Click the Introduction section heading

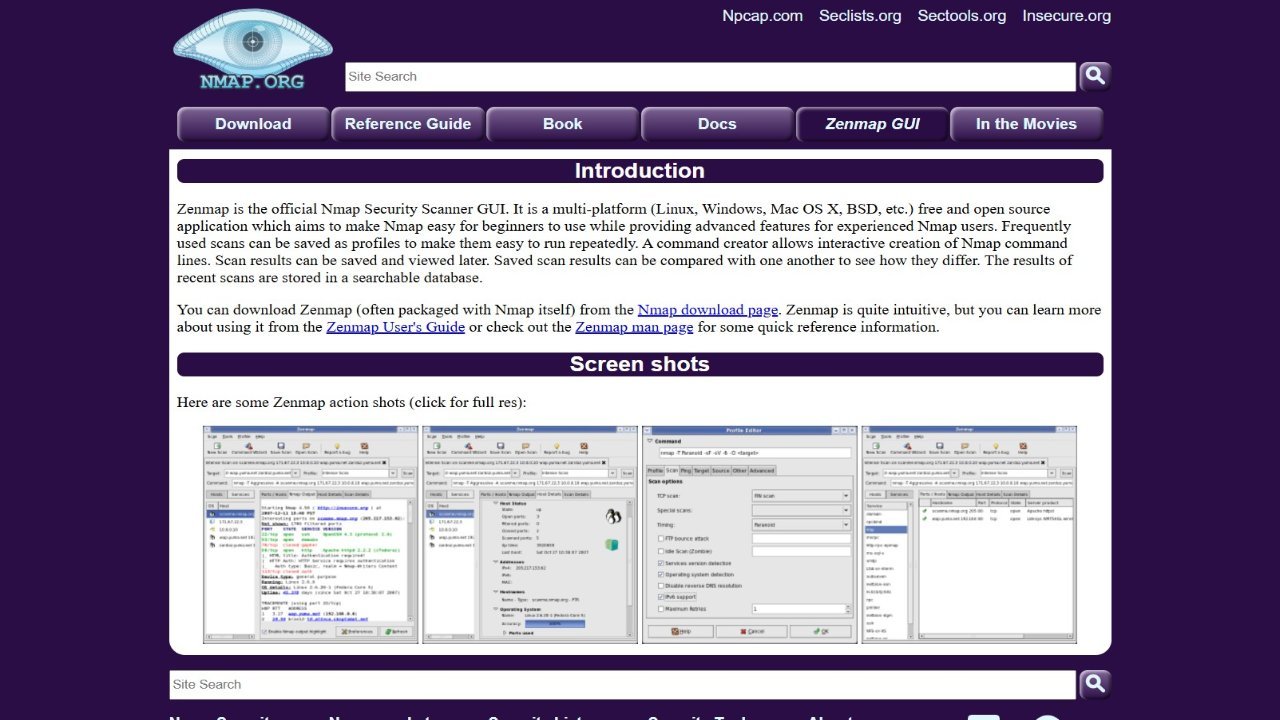click(640, 171)
